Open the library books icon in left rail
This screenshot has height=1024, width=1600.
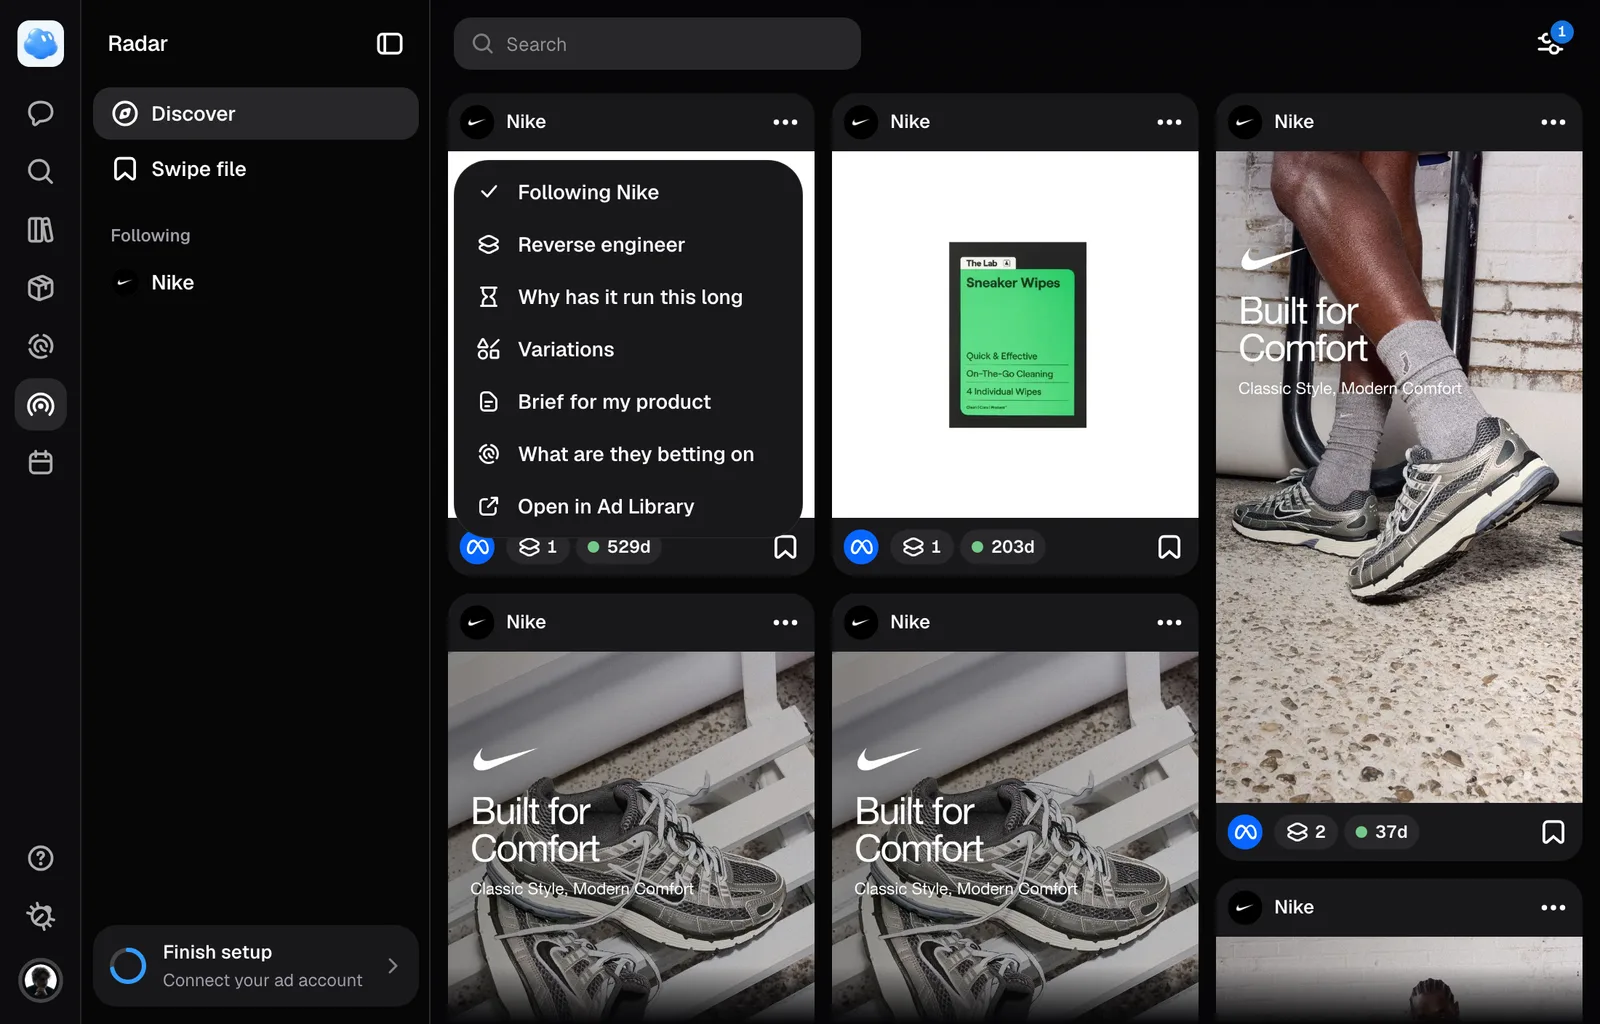point(40,230)
